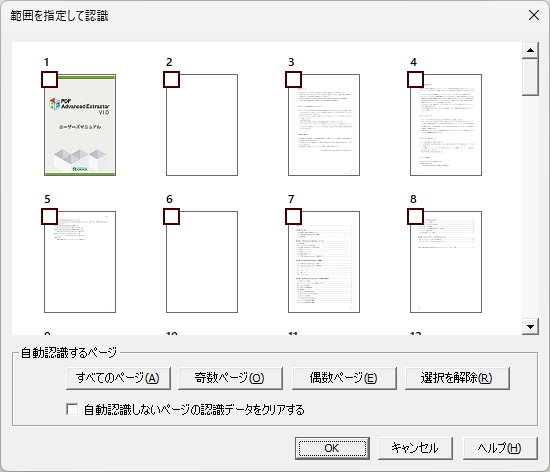The width and height of the screenshot is (550, 472).
Task: Click 奇数ページ(O) button
Action: pyautogui.click(x=230, y=378)
